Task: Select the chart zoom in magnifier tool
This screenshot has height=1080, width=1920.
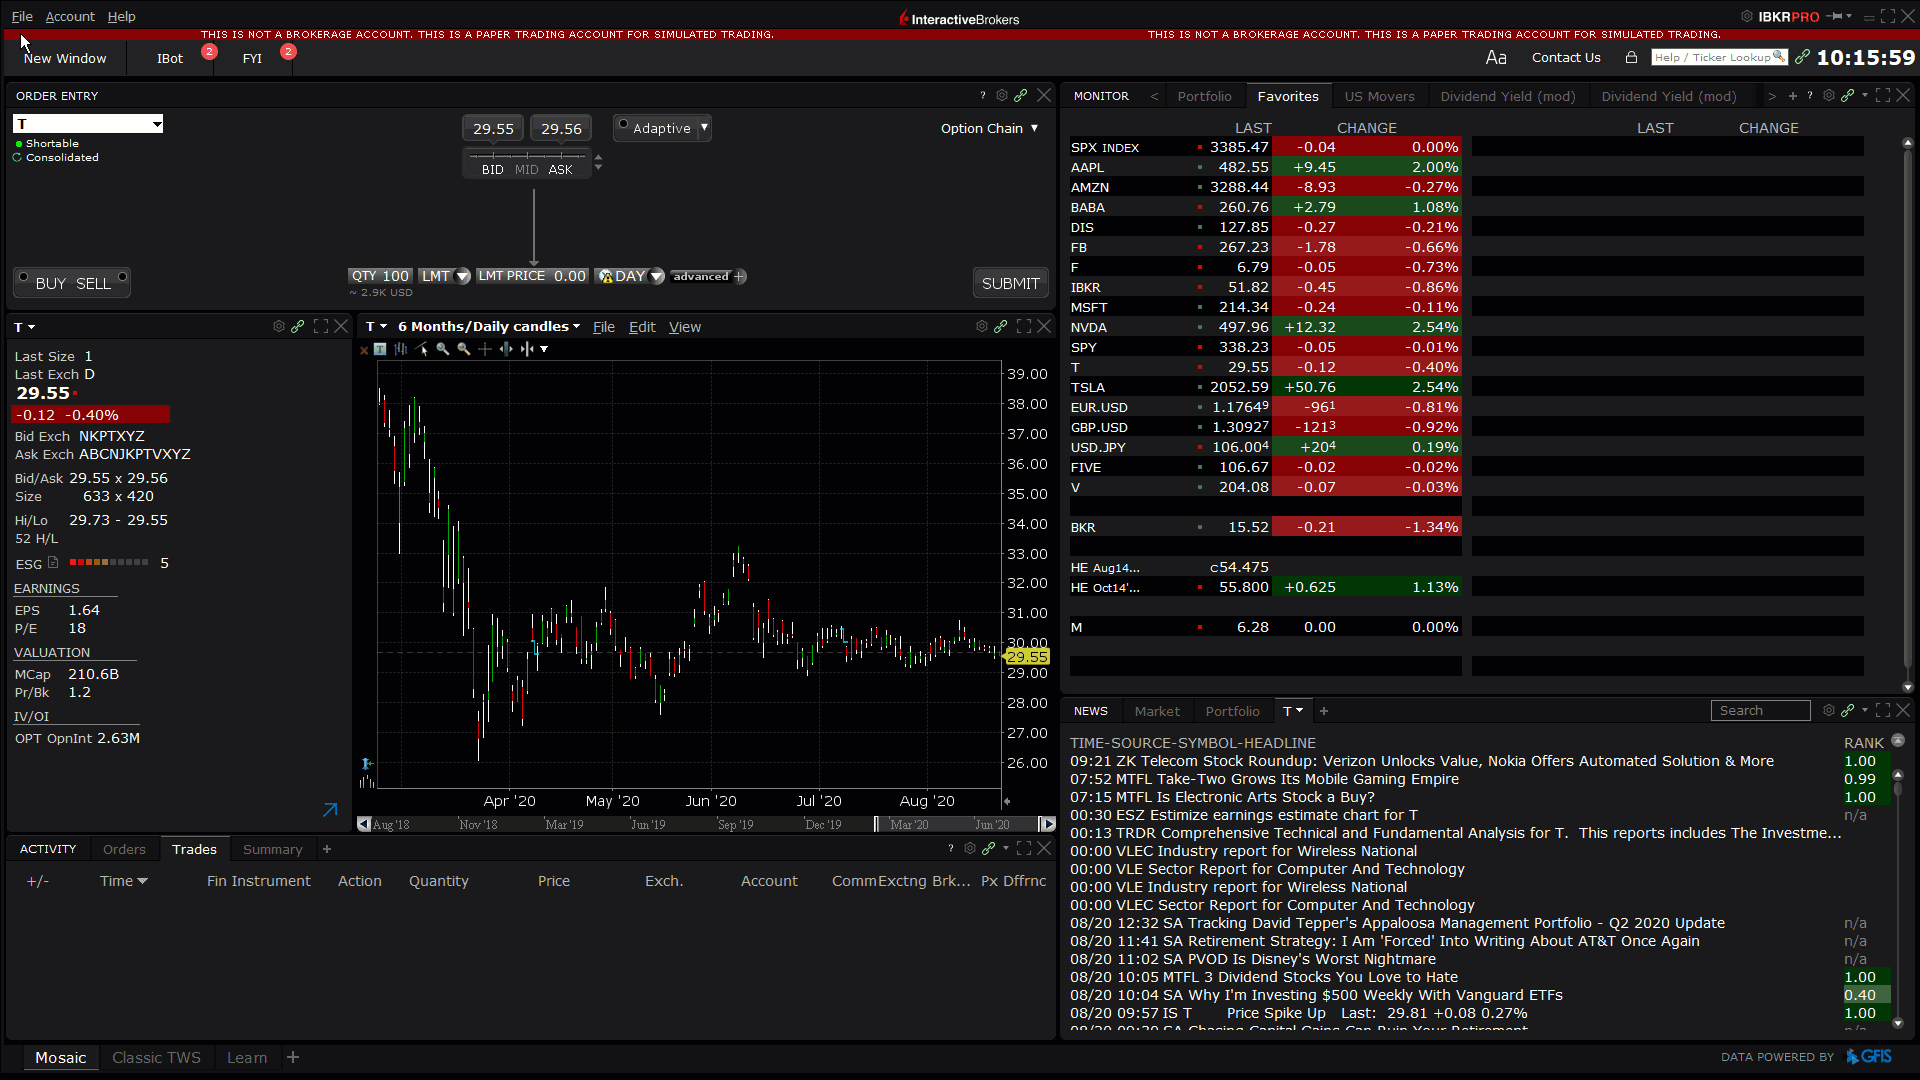Action: click(x=443, y=349)
